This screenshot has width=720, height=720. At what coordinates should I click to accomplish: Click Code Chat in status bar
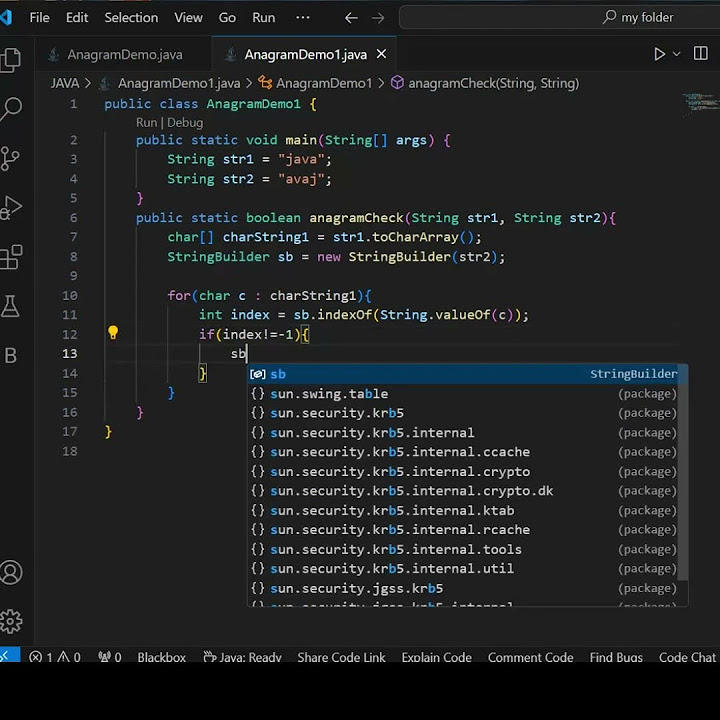(687, 657)
